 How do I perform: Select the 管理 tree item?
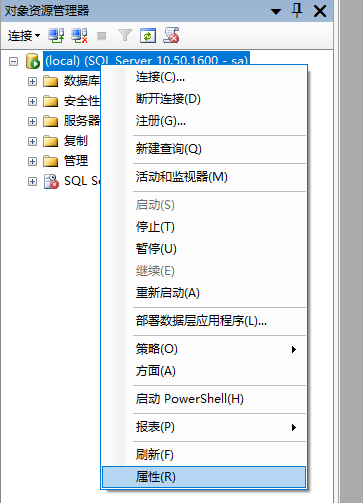(x=76, y=161)
